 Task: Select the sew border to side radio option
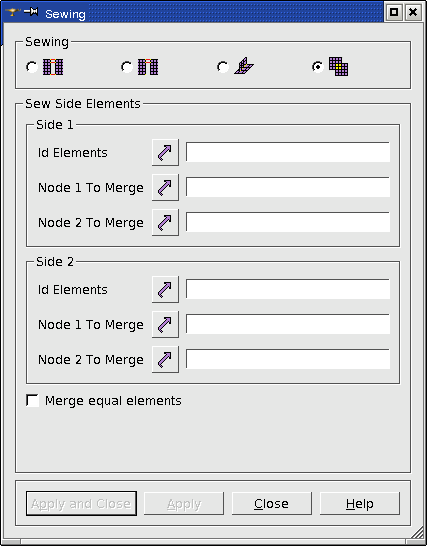[223, 67]
